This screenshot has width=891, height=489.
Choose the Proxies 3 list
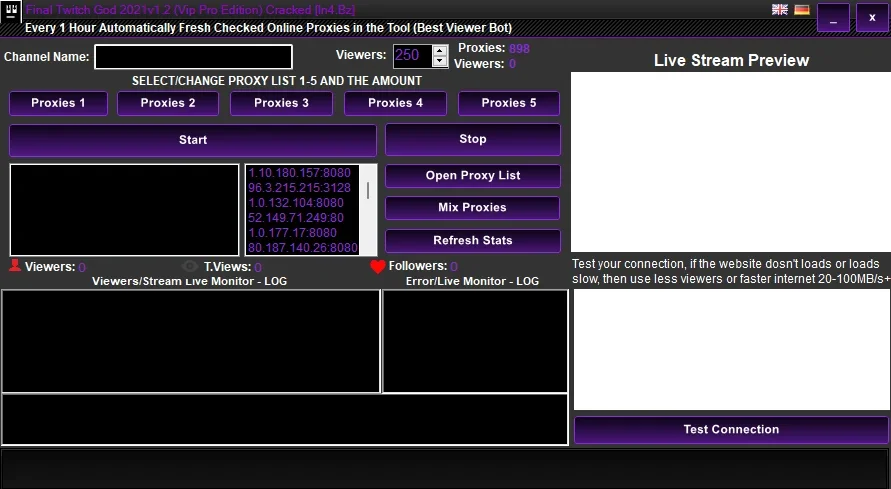[x=281, y=103]
